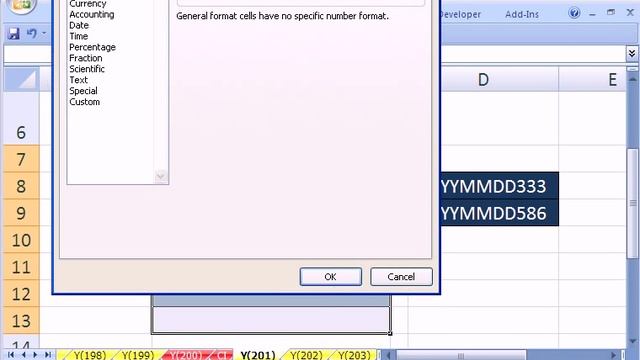Go to next sheet navigation arrow
This screenshot has width=640, height=360.
(x=35, y=355)
